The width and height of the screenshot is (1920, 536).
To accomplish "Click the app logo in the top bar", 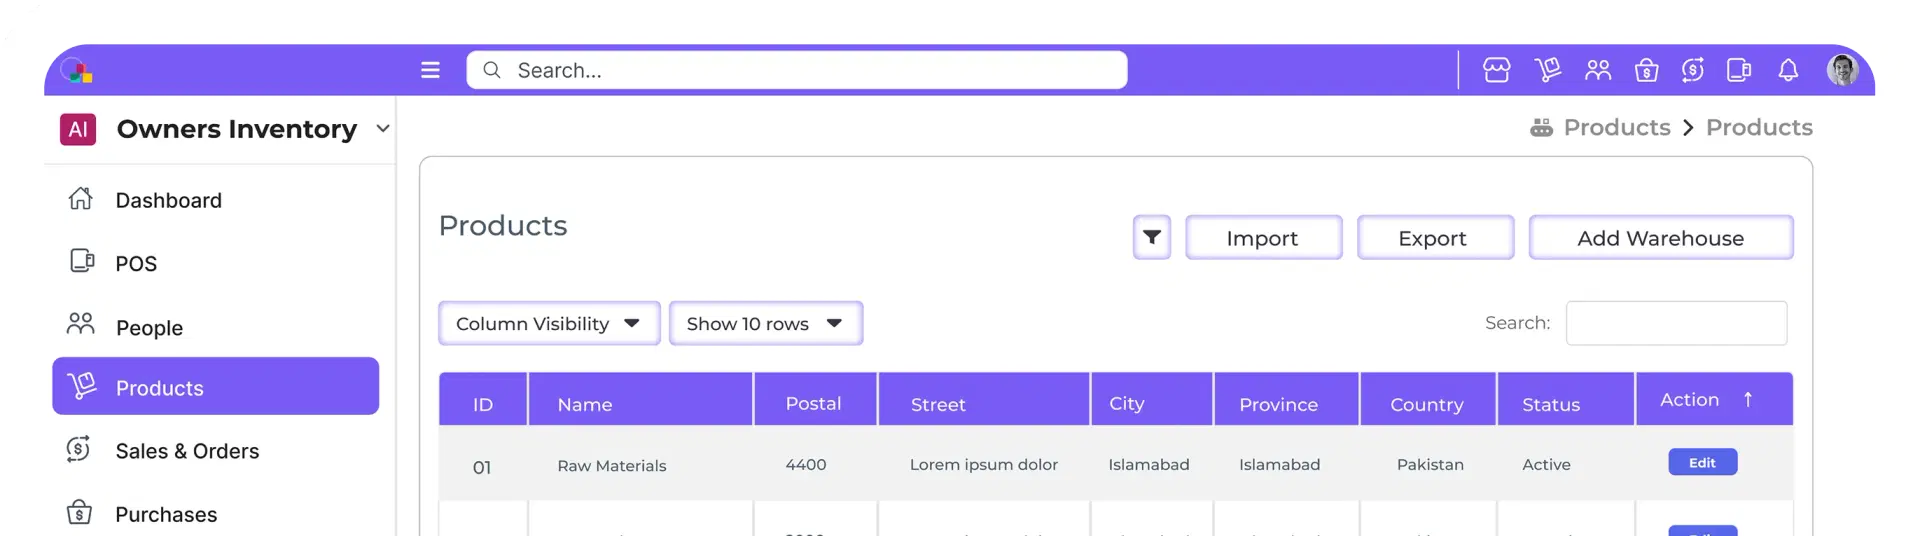I will [76, 70].
